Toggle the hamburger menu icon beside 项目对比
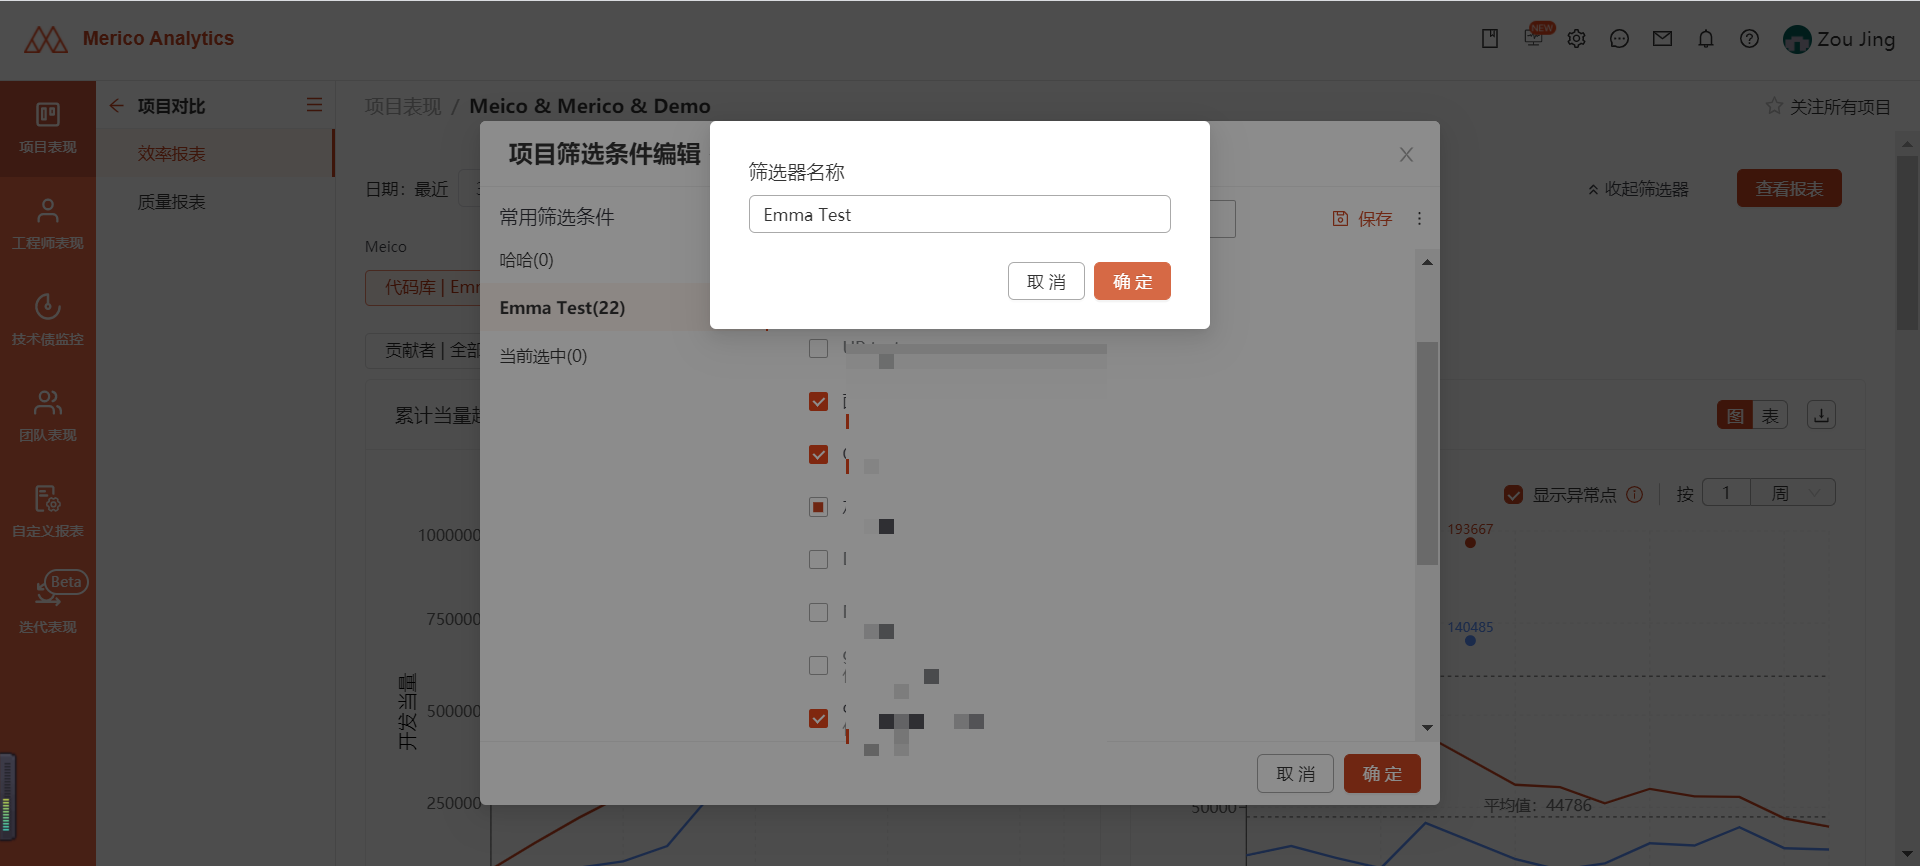Screen dimensions: 1920x866 pyautogui.click(x=314, y=105)
